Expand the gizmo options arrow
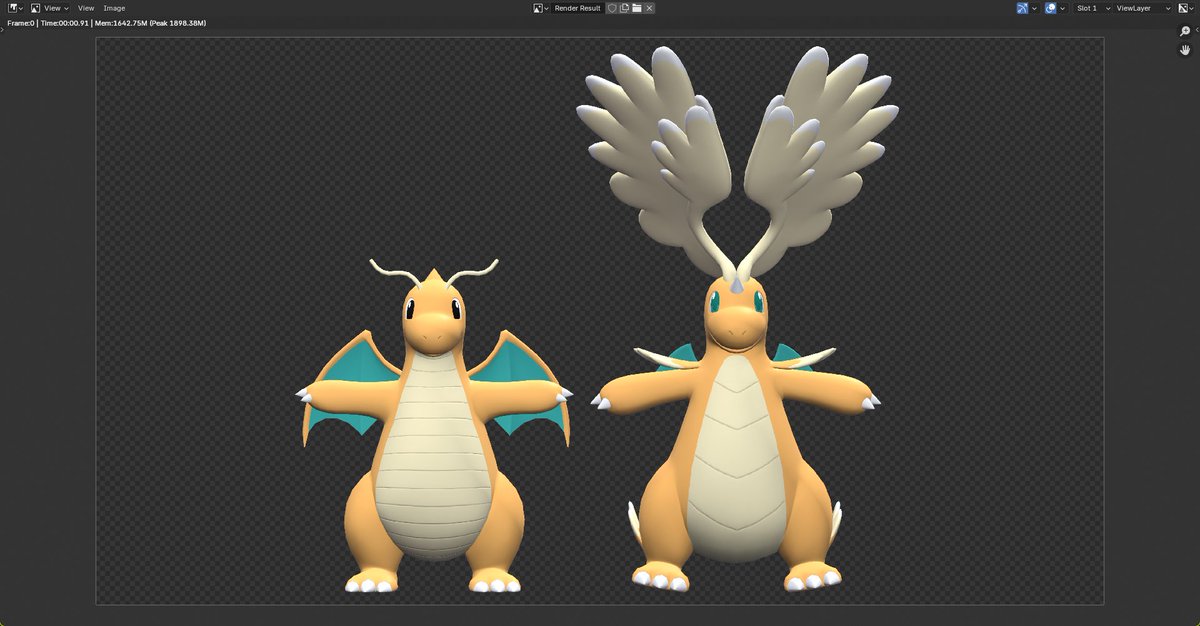This screenshot has width=1200, height=626. [1034, 8]
